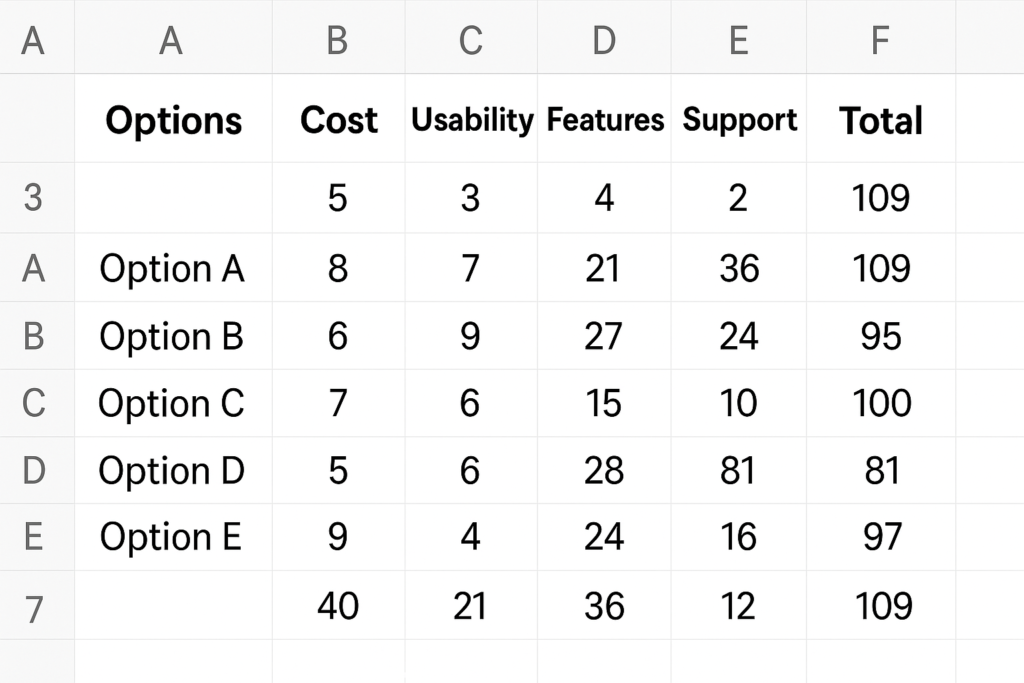Select column F header
Viewport: 1024px width, 683px height.
(881, 37)
